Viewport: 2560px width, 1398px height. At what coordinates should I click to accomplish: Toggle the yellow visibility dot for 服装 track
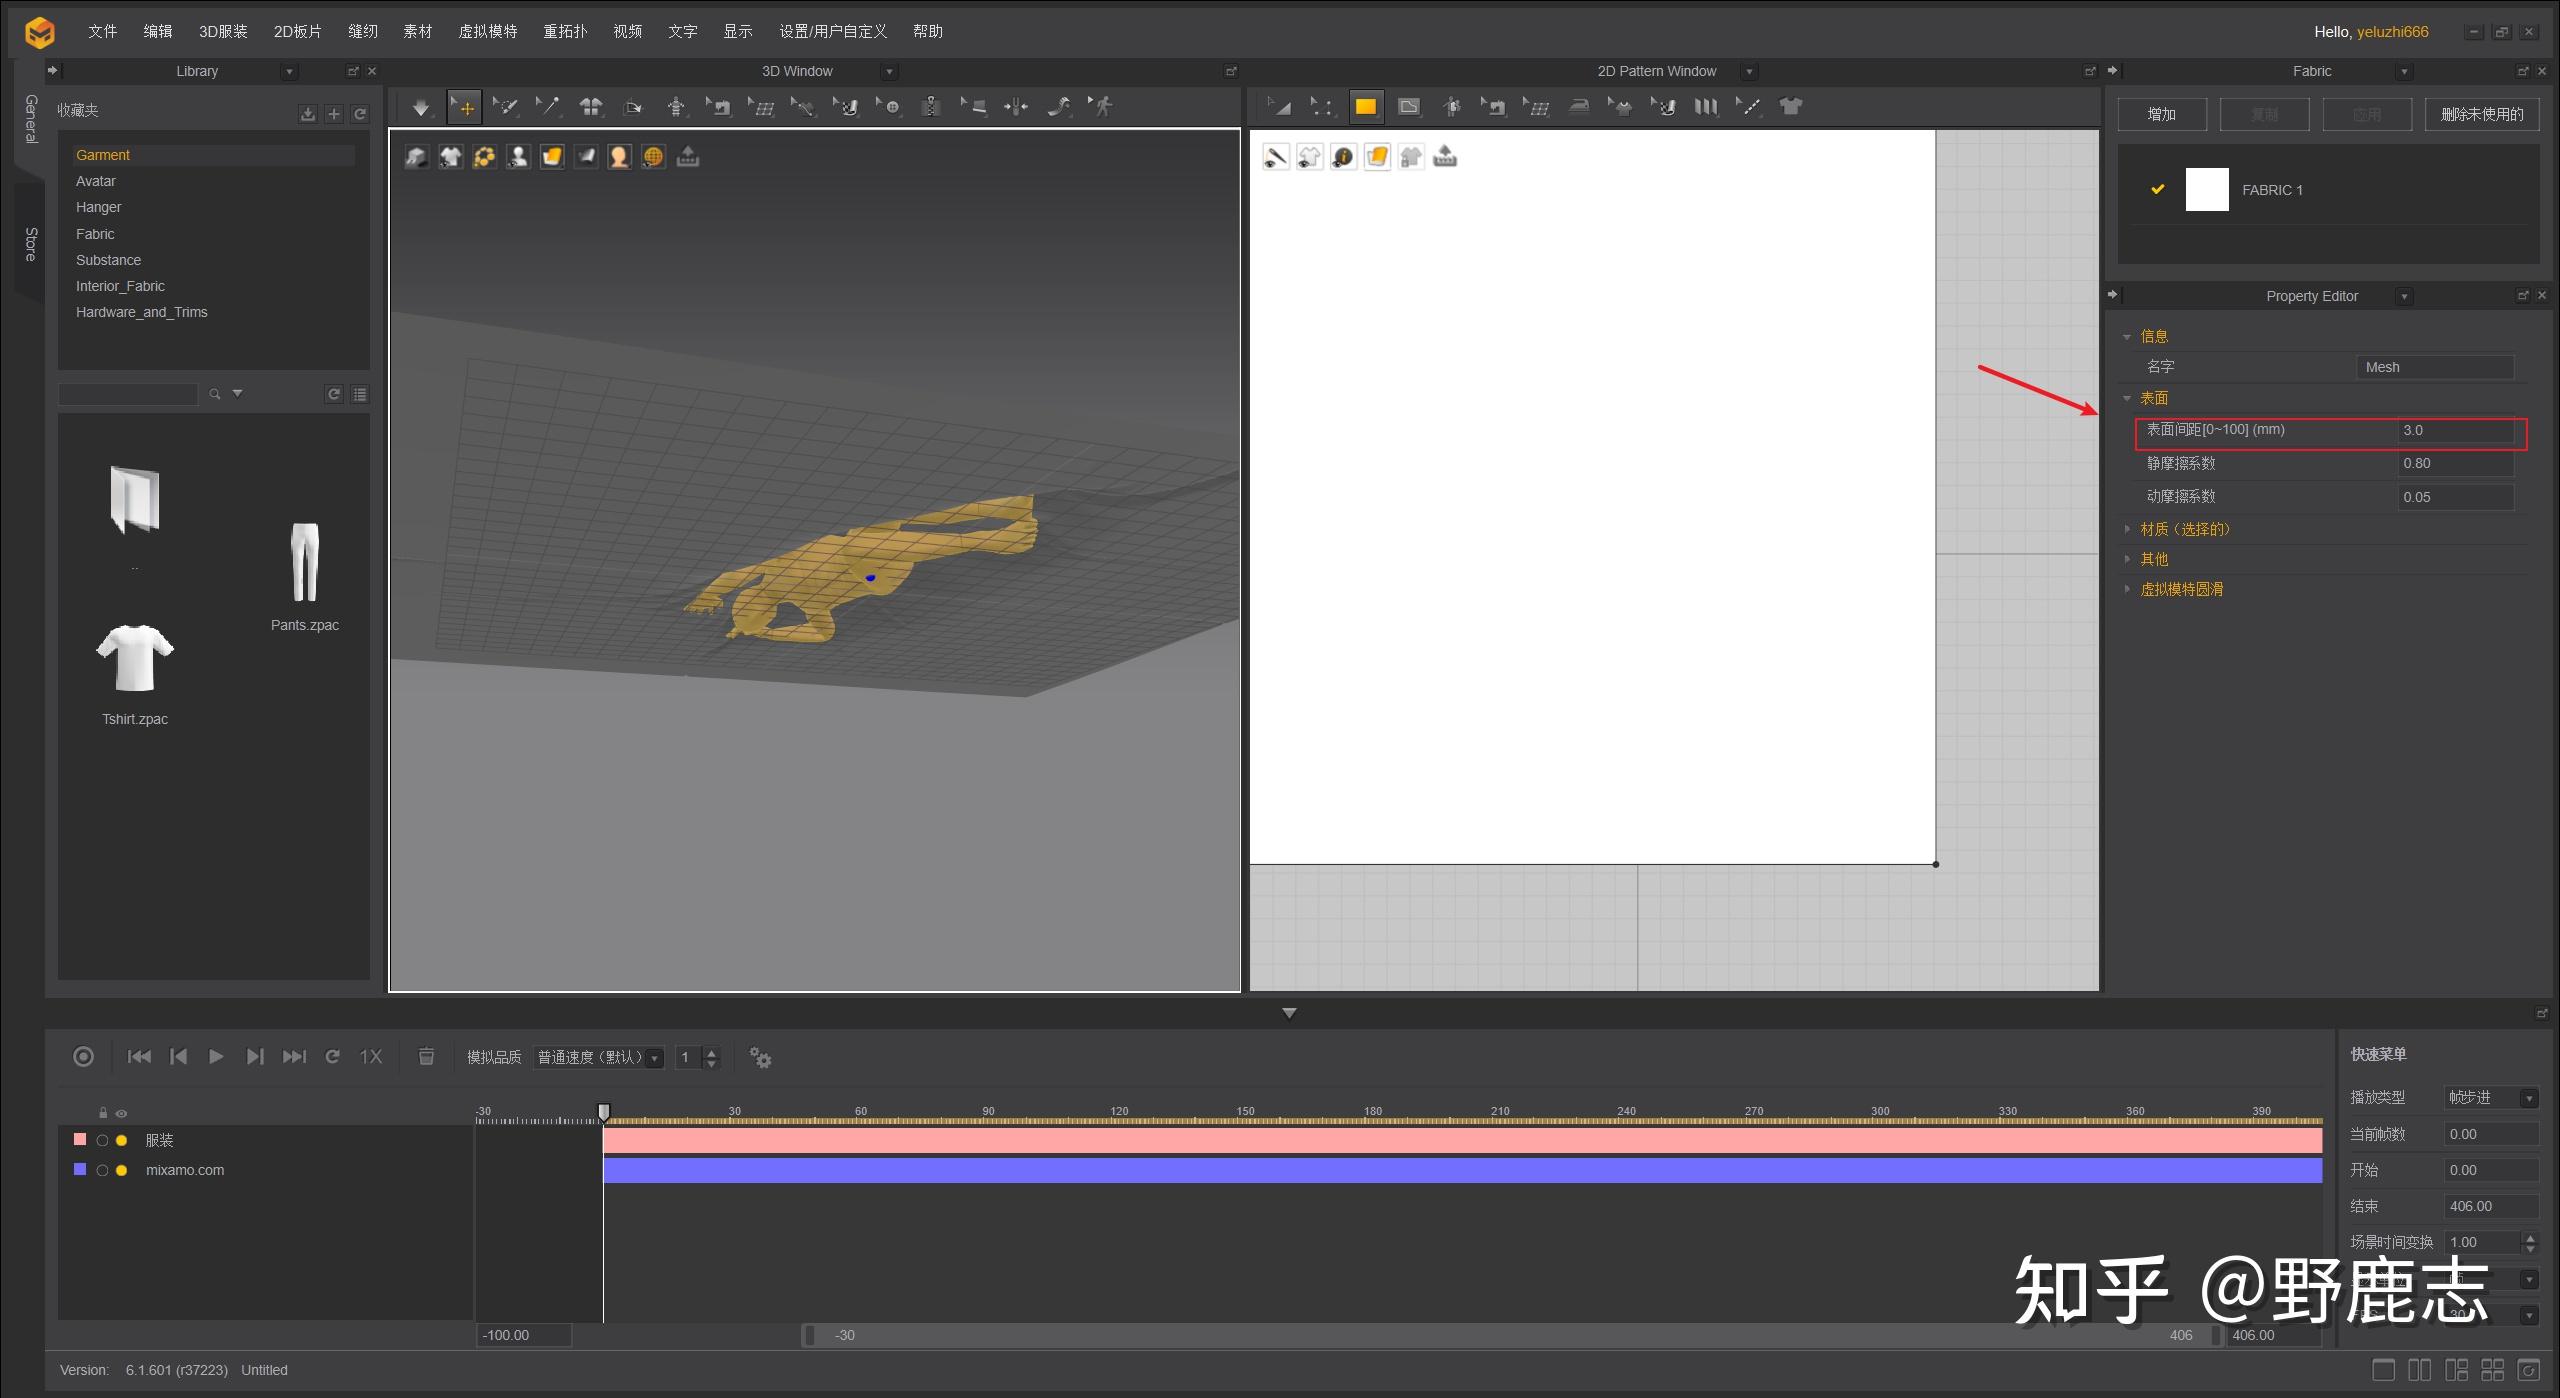122,1140
